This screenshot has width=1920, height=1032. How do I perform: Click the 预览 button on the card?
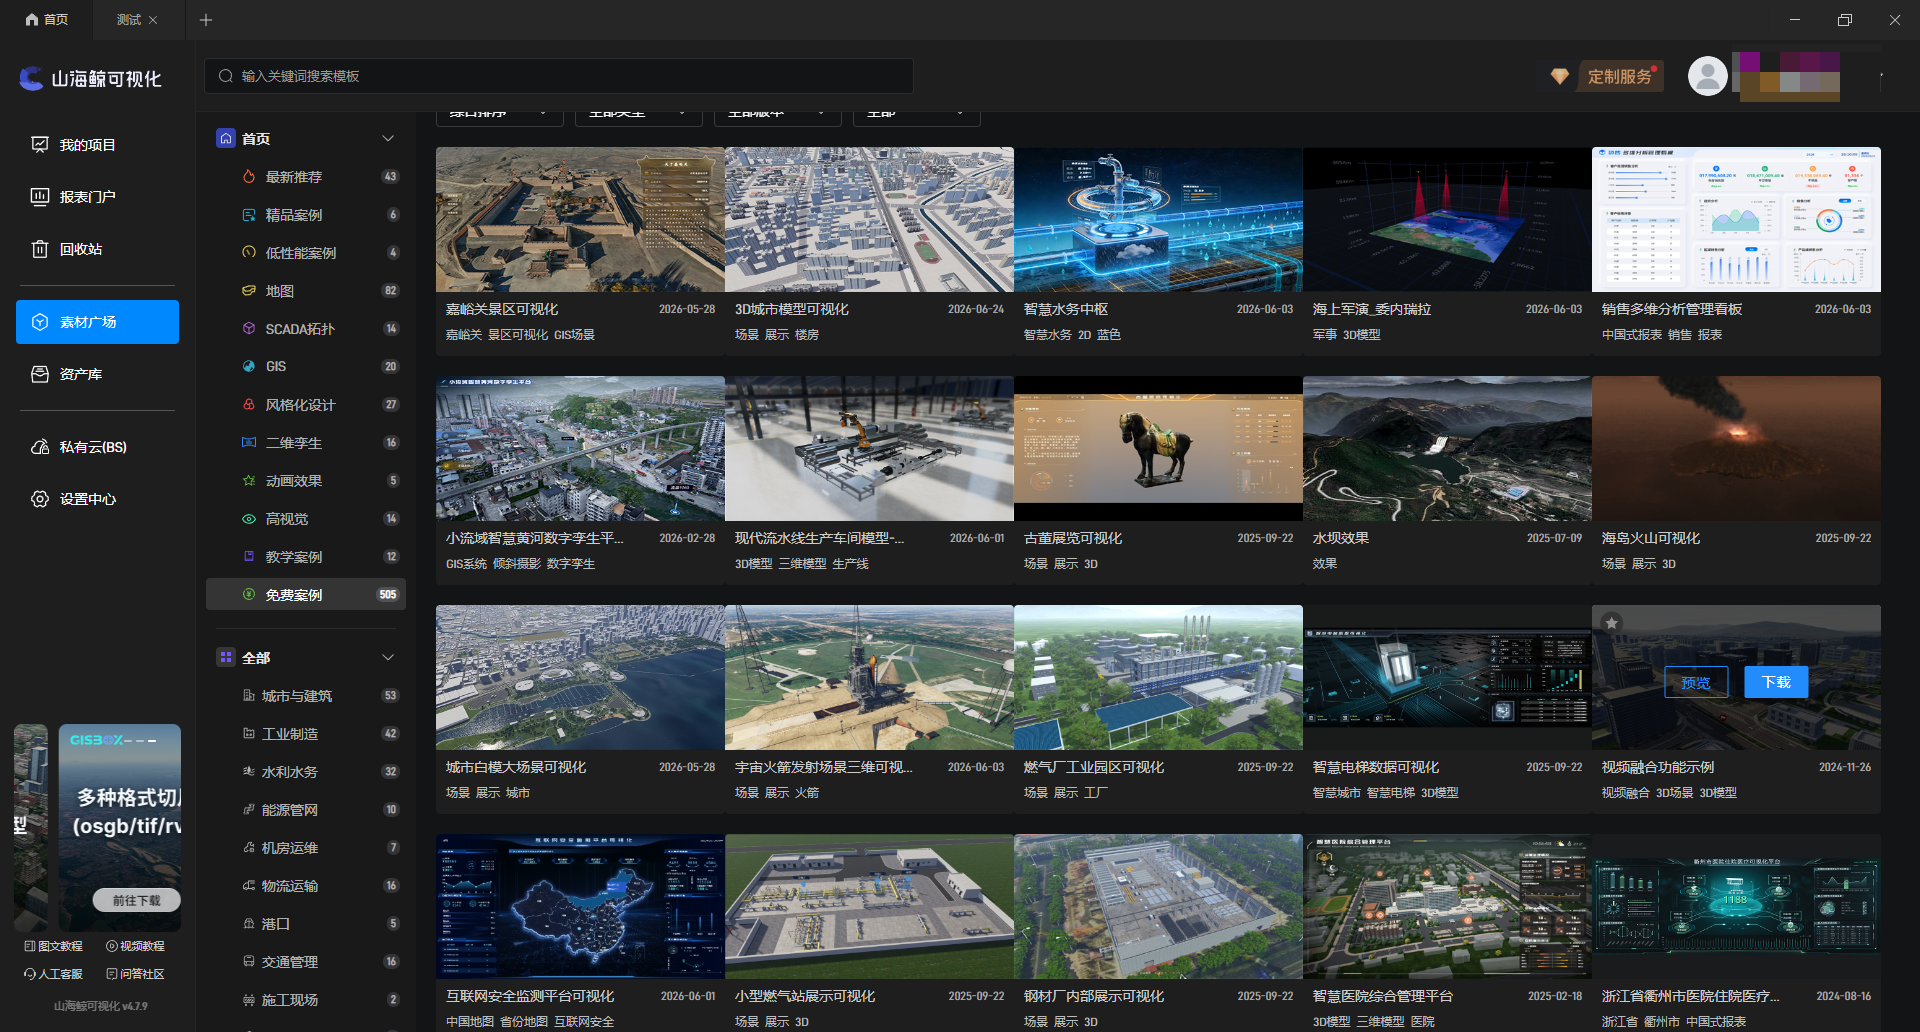click(x=1696, y=682)
